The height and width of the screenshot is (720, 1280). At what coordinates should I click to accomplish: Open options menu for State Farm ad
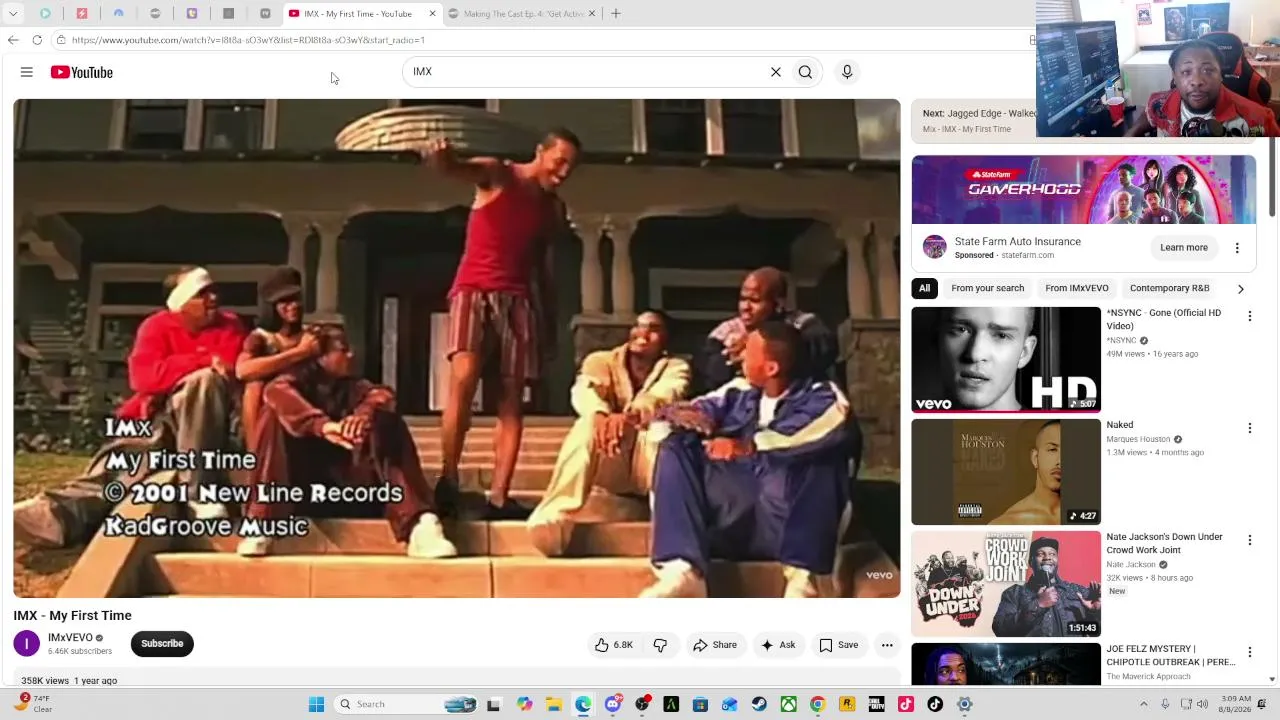[1237, 248]
